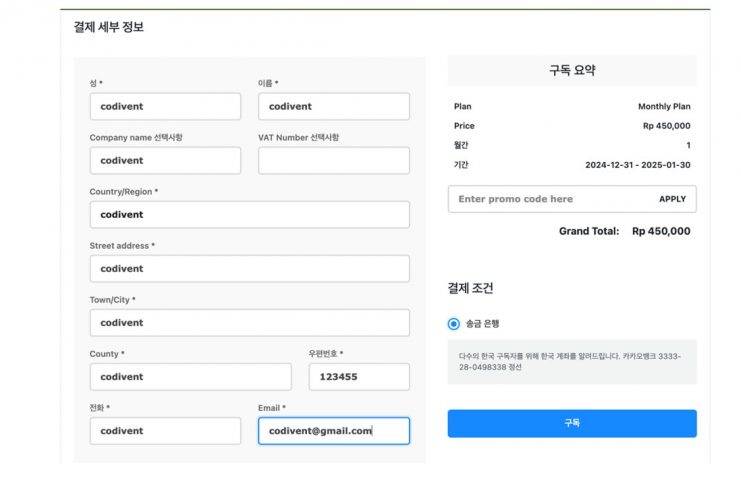Select the Country/Region field
Viewport: 741px width, 486px height.
tap(249, 215)
